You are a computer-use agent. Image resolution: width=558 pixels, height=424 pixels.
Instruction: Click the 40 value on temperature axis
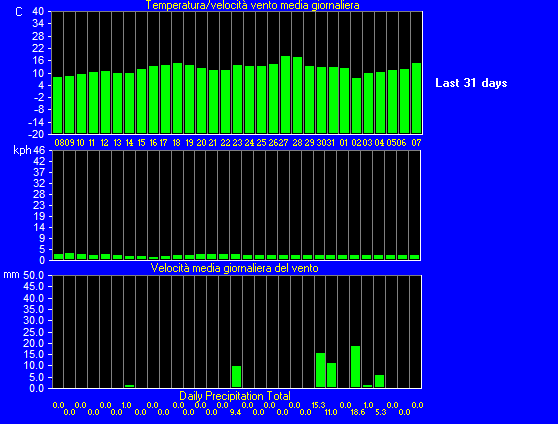[38, 11]
